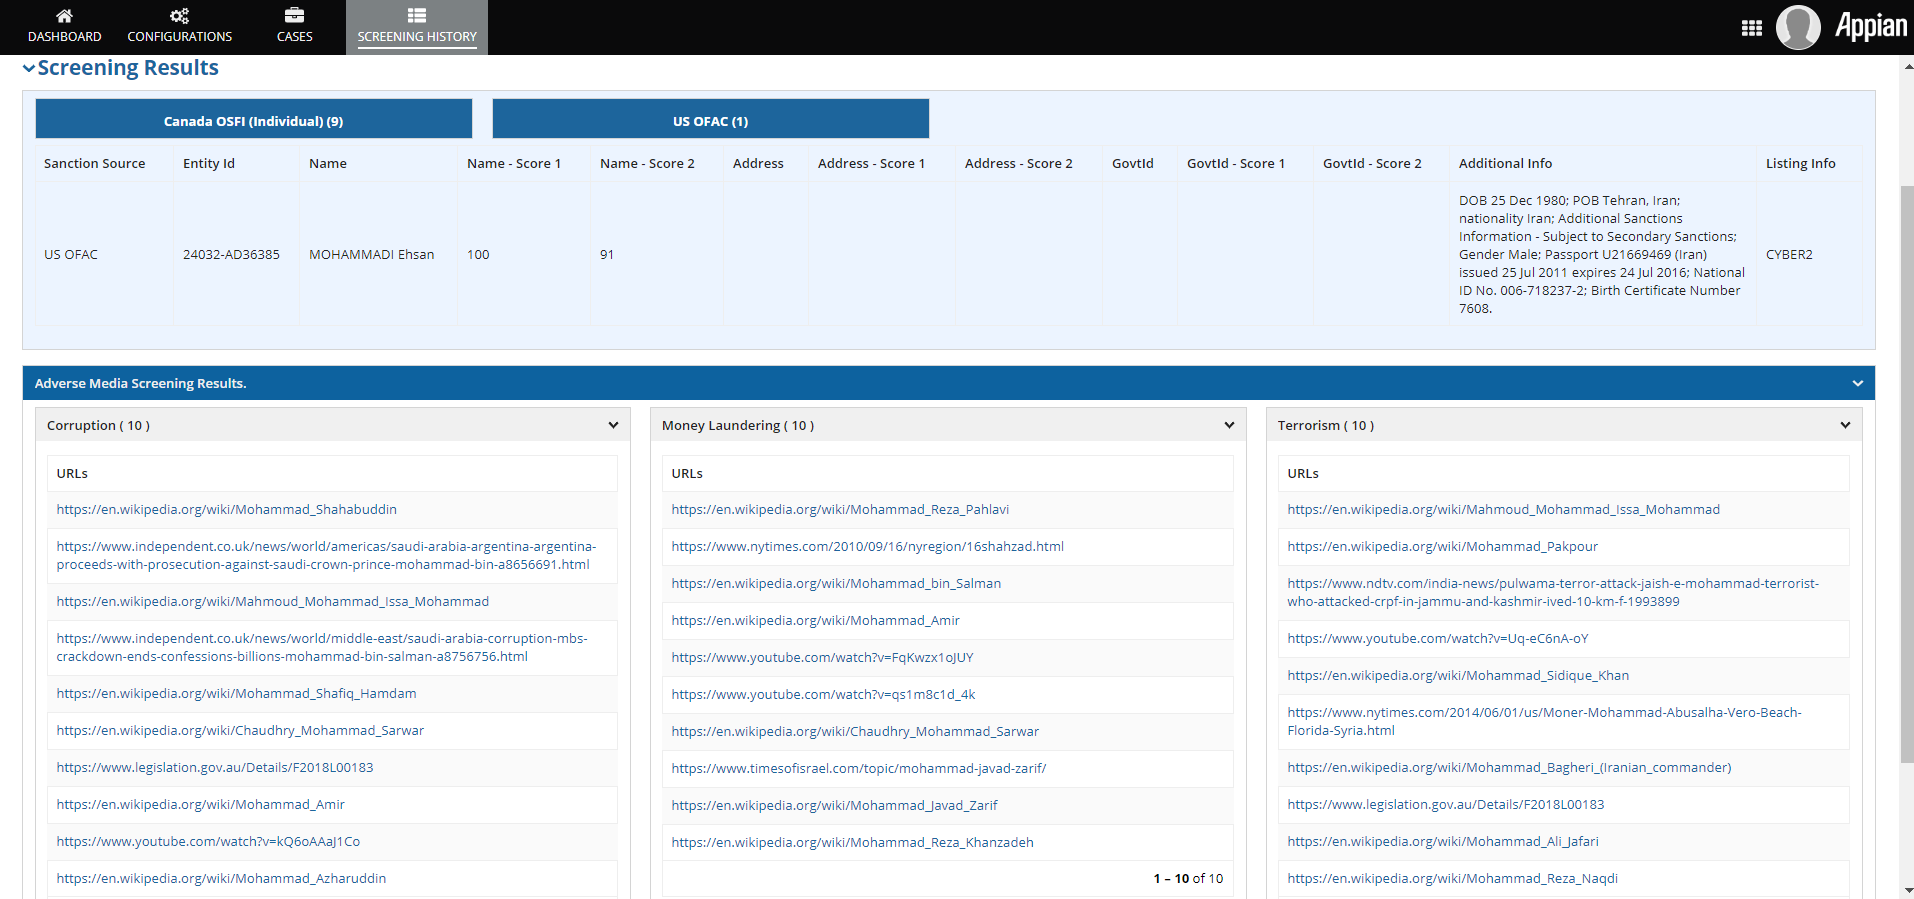Open YouTube link Uq-eC6nA-oY
Image resolution: width=1914 pixels, height=899 pixels.
(1437, 638)
